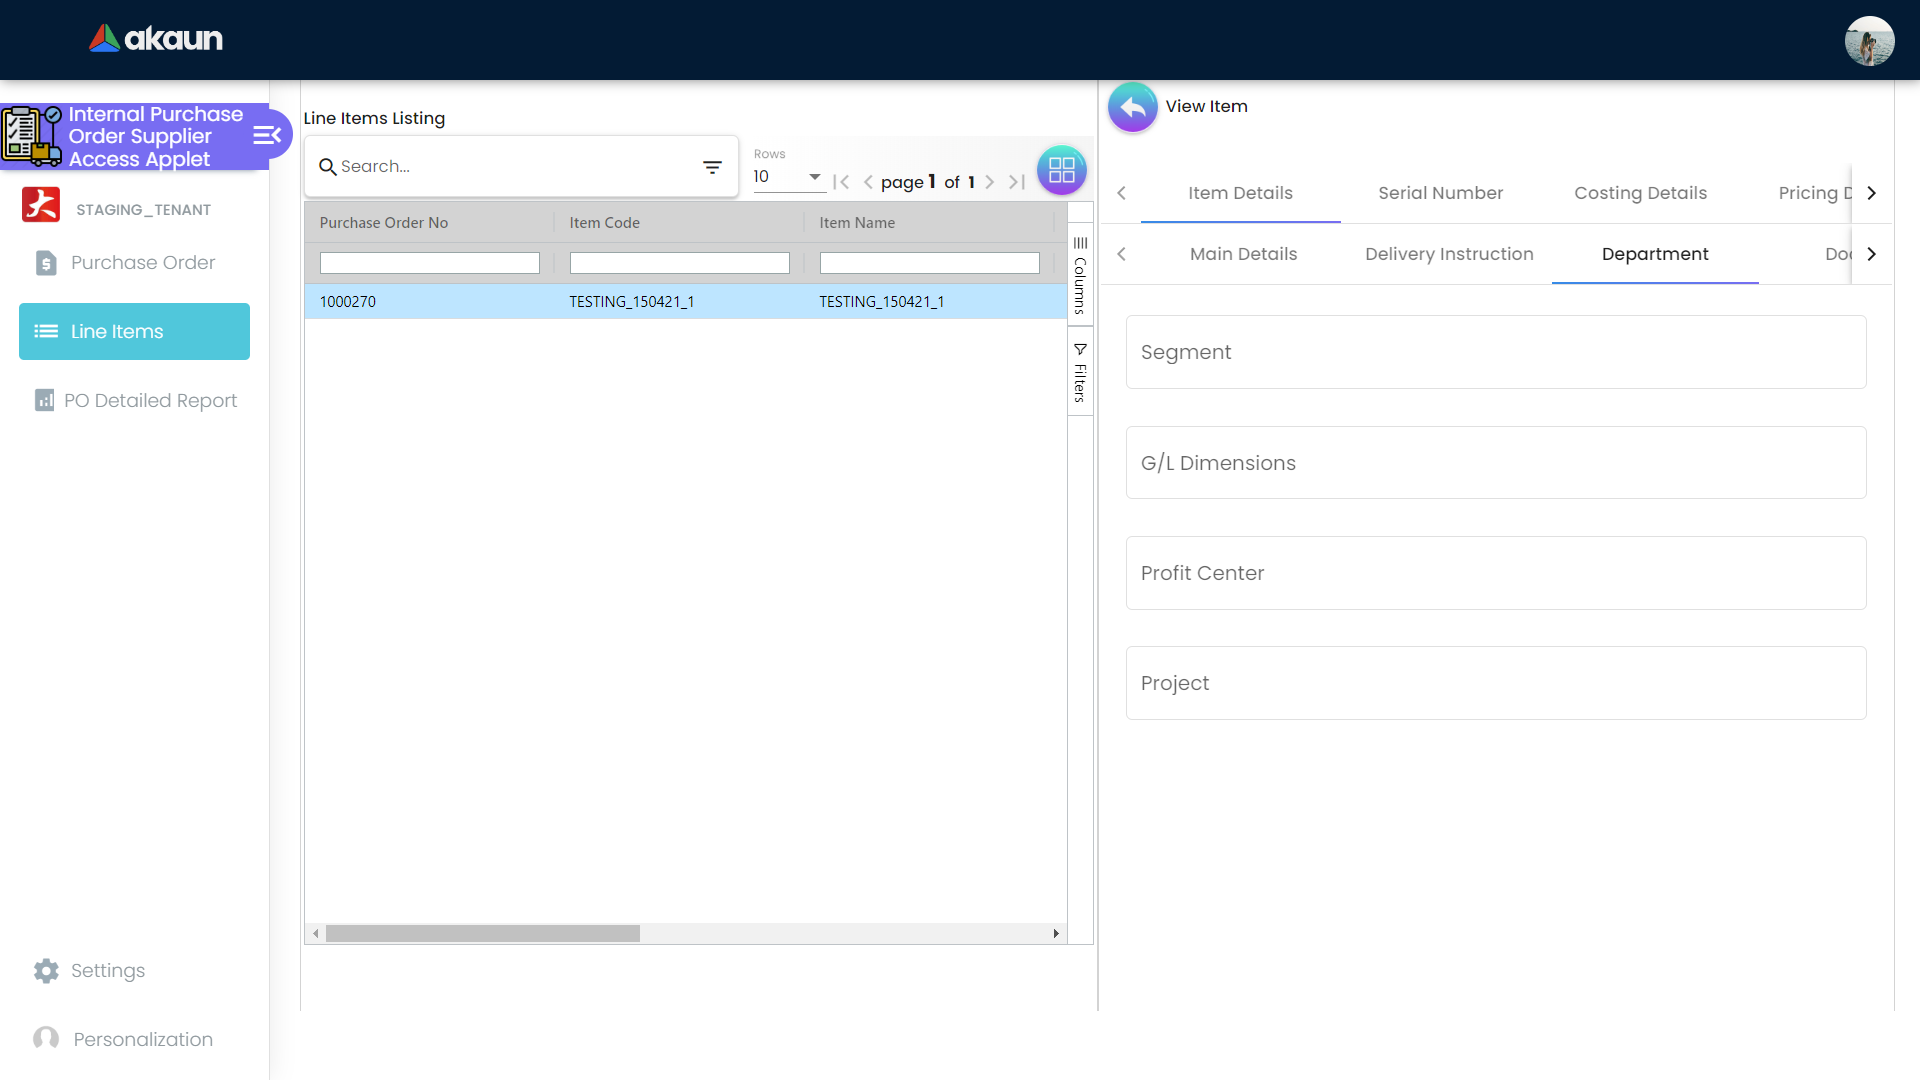This screenshot has height=1080, width=1920.
Task: Switch to the Costing Details tab
Action: (1640, 193)
